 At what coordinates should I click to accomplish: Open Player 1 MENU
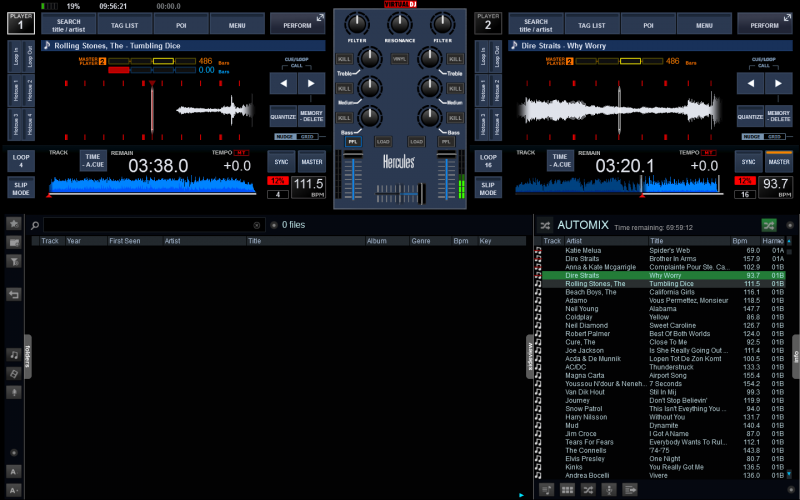237,24
